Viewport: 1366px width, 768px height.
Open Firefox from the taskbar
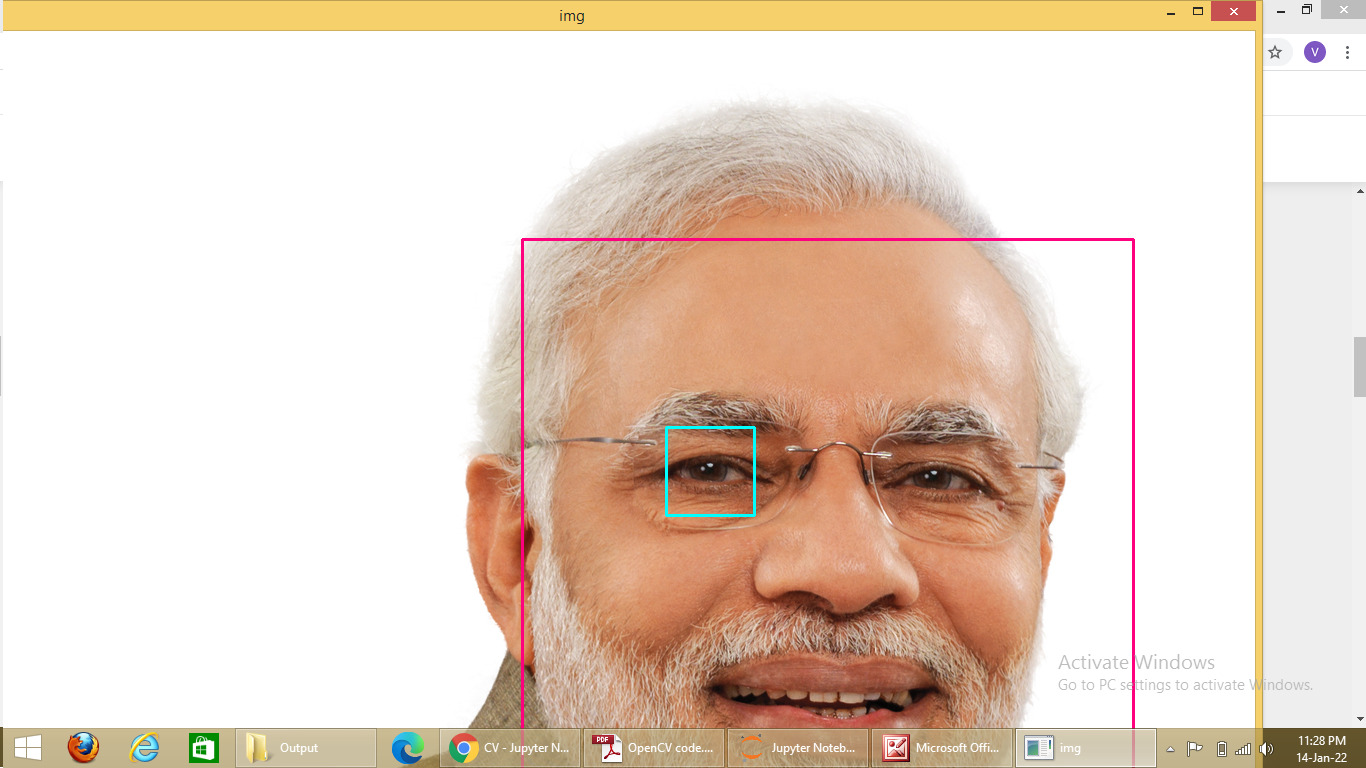coord(83,747)
